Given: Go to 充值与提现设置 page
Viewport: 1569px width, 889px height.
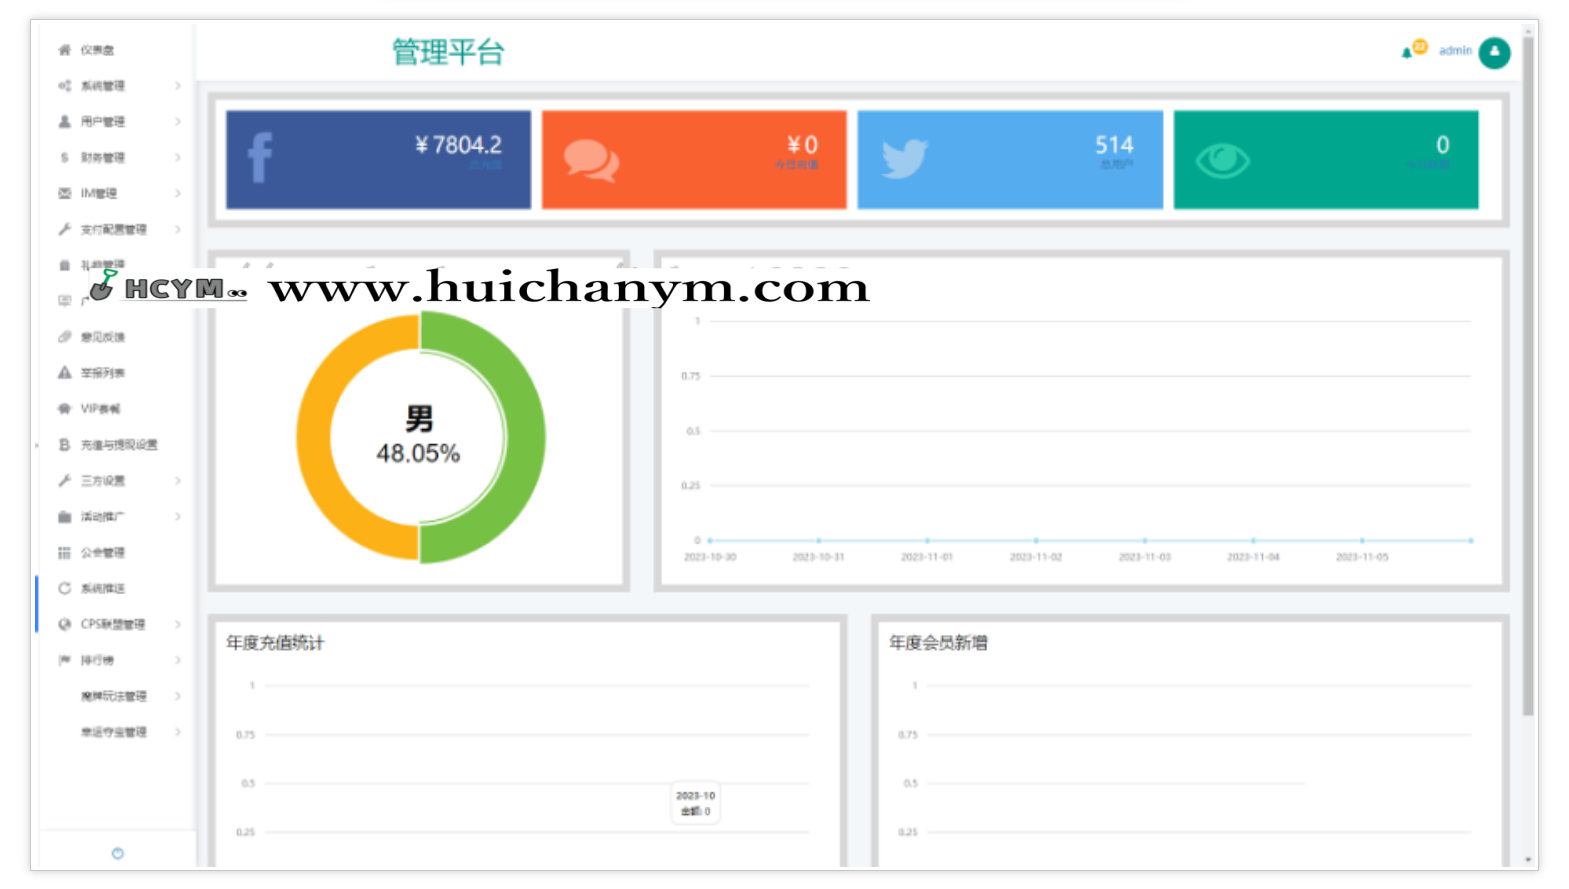Looking at the screenshot, I should [119, 445].
